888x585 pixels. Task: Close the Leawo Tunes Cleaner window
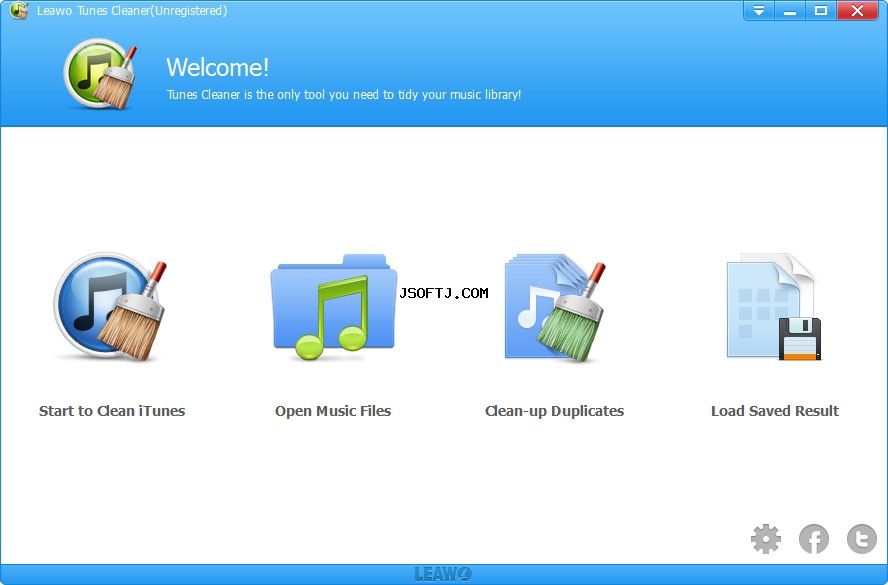[x=857, y=11]
